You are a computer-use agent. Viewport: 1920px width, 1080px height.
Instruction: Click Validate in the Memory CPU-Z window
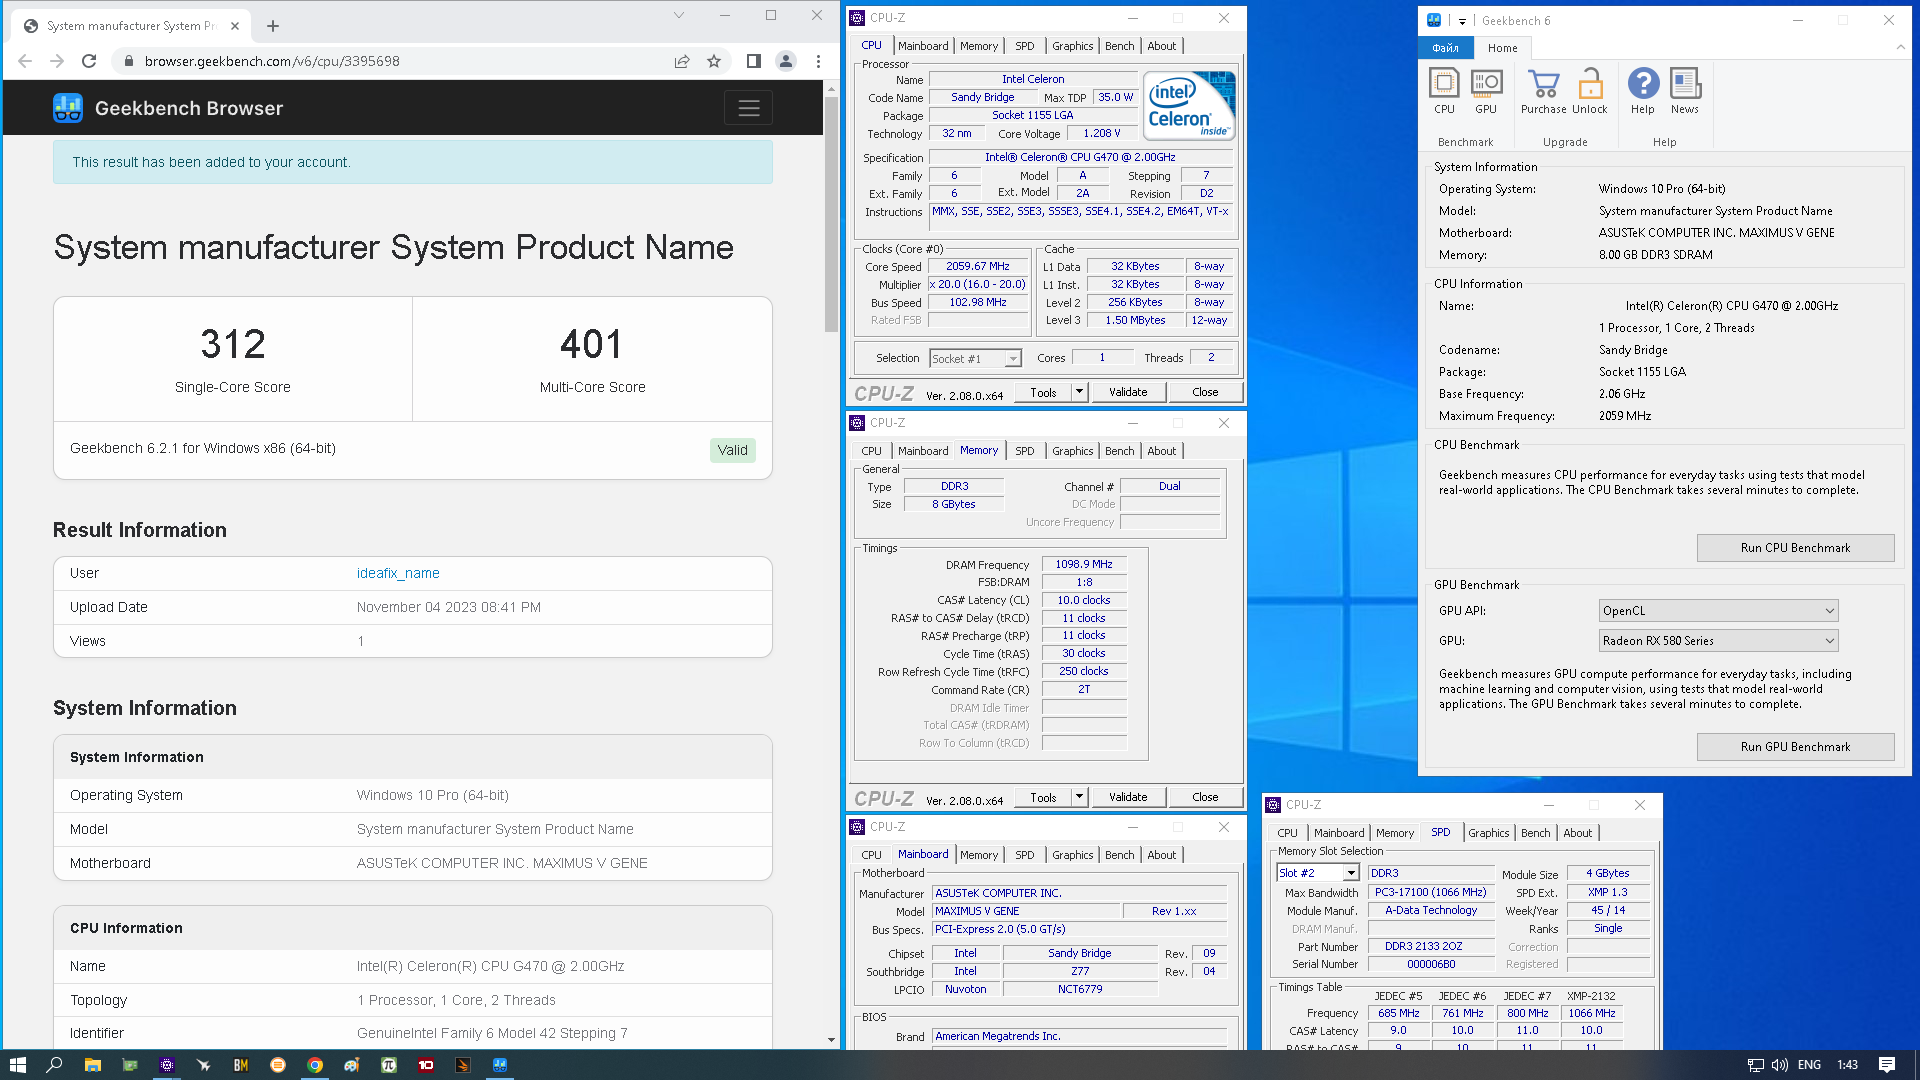coord(1128,798)
